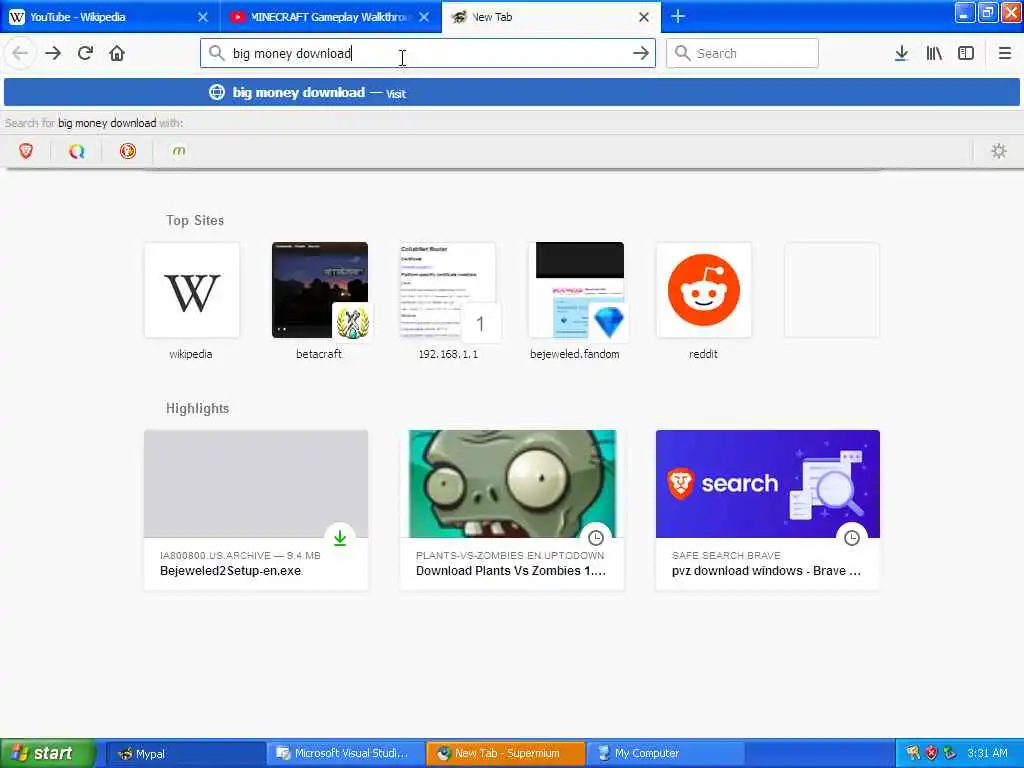
Task: Click the Go arrow in the address bar
Action: (641, 53)
